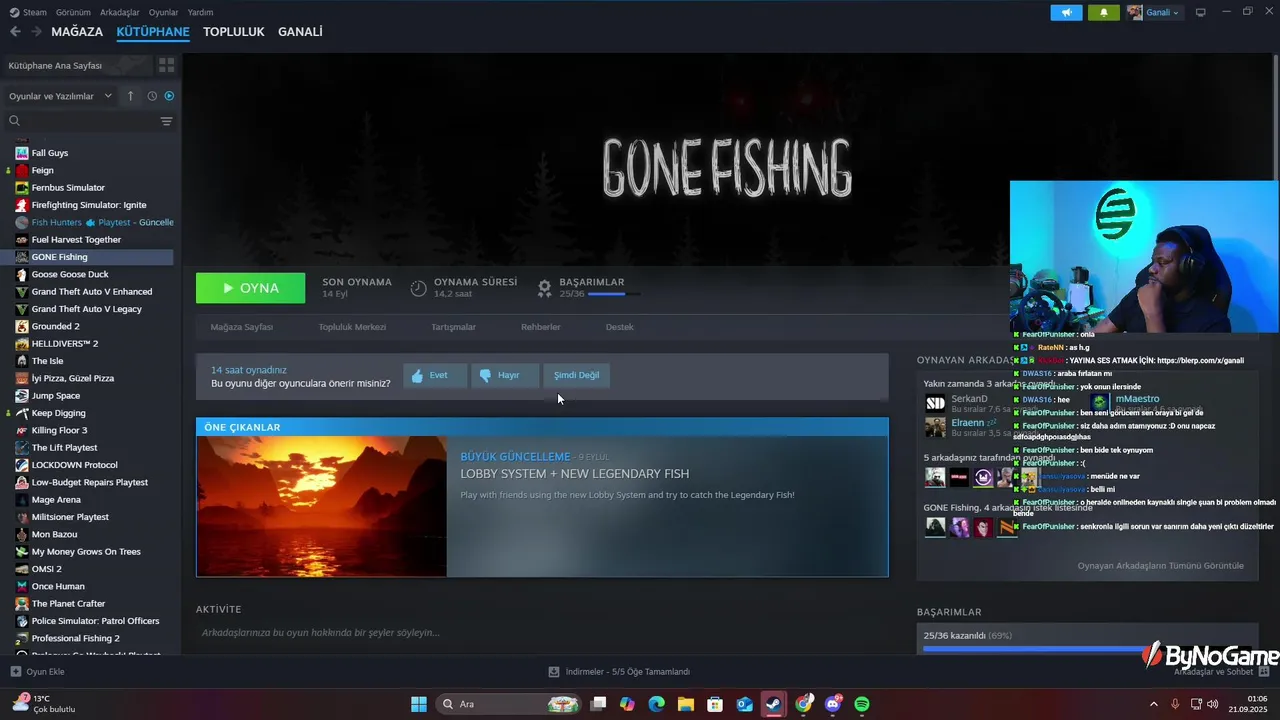This screenshot has width=1280, height=720.
Task: Open the MAĞAZA tab
Action: tap(77, 32)
